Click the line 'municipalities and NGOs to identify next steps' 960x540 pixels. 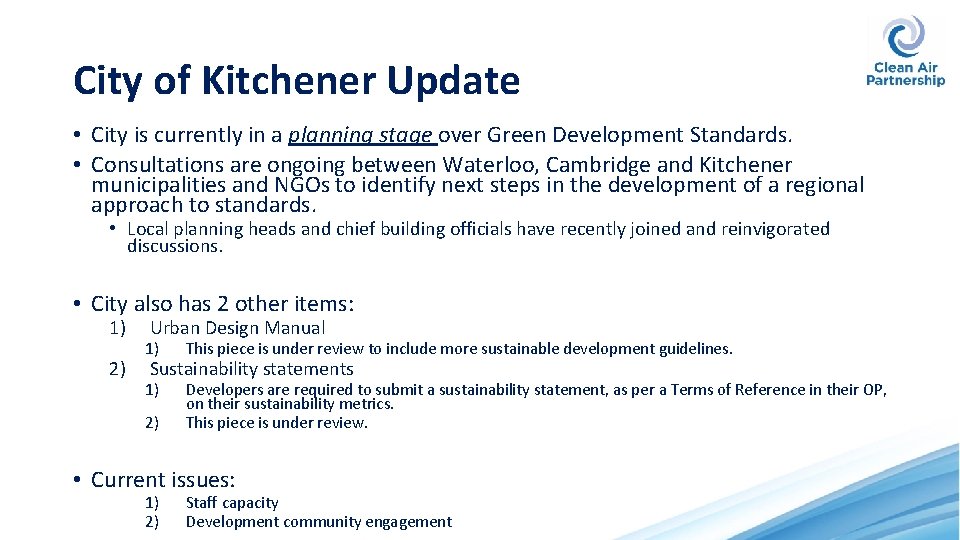pos(477,184)
